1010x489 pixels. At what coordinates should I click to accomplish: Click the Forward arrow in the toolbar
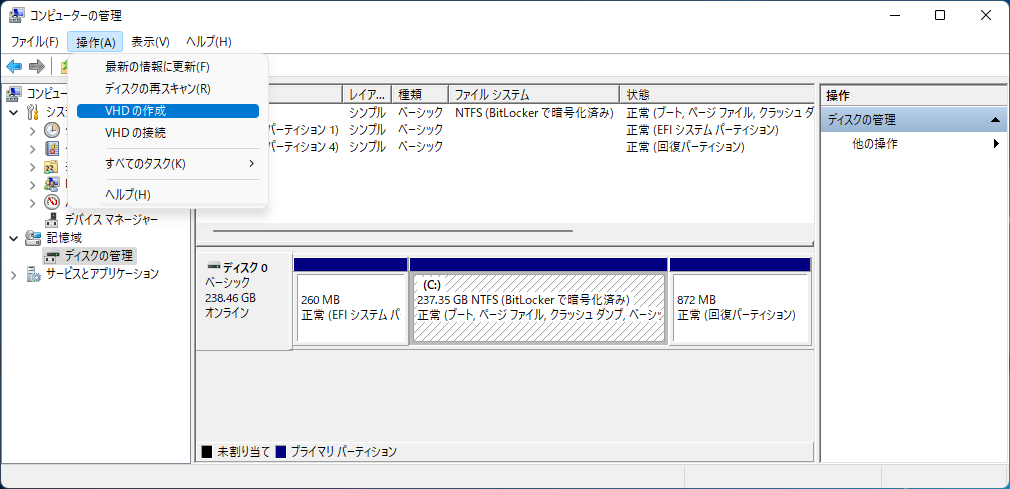pos(37,66)
